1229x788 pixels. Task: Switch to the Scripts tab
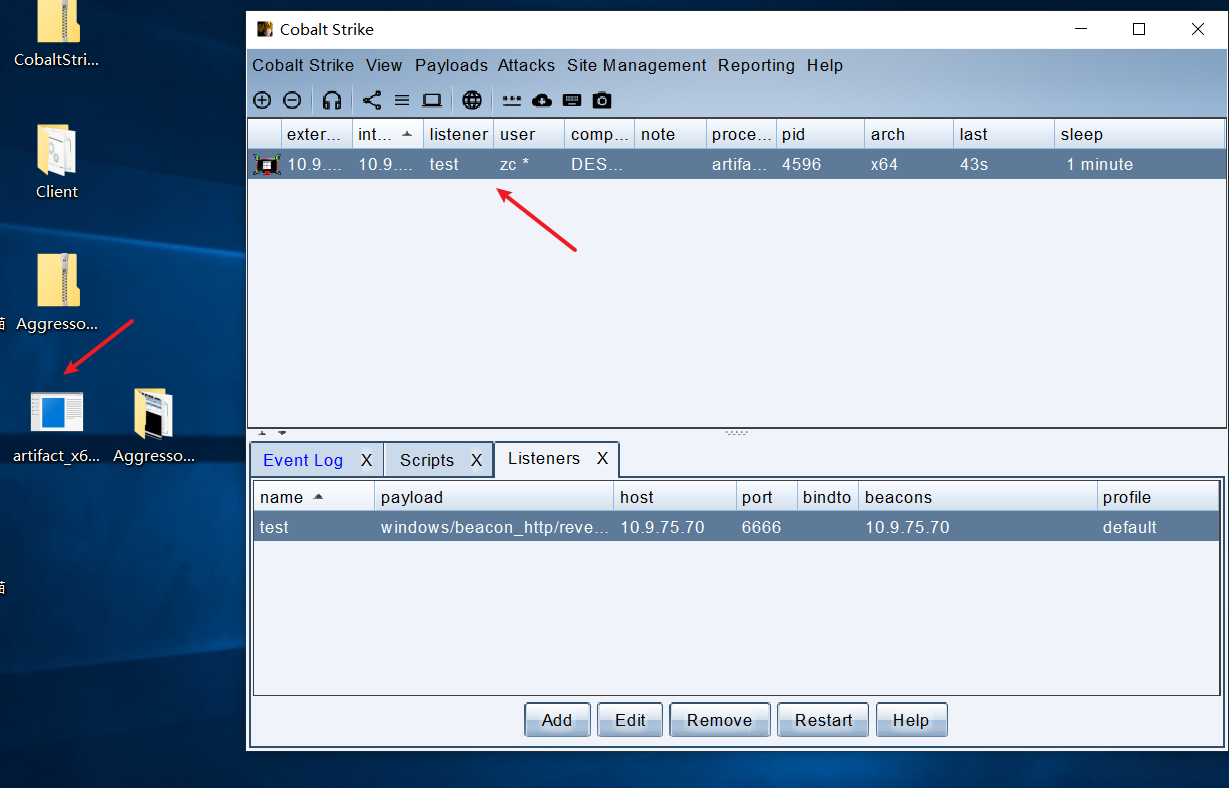click(427, 460)
